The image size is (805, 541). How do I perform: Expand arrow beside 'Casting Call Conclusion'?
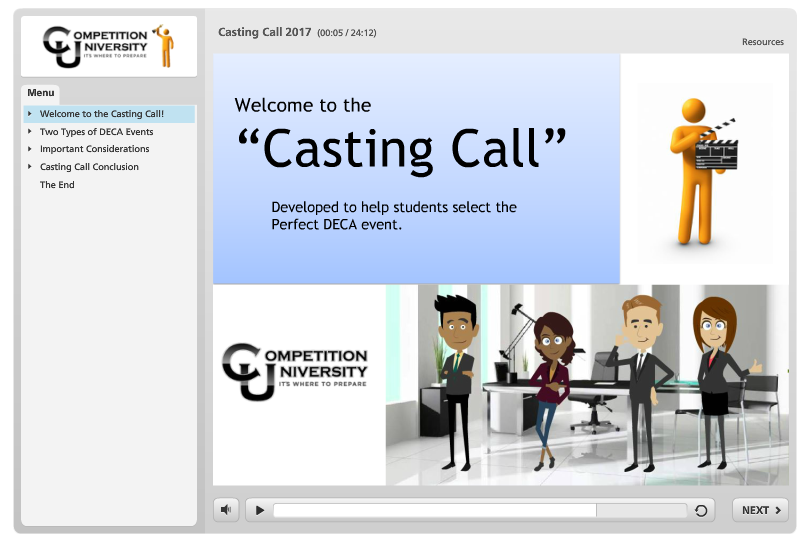click(x=30, y=166)
